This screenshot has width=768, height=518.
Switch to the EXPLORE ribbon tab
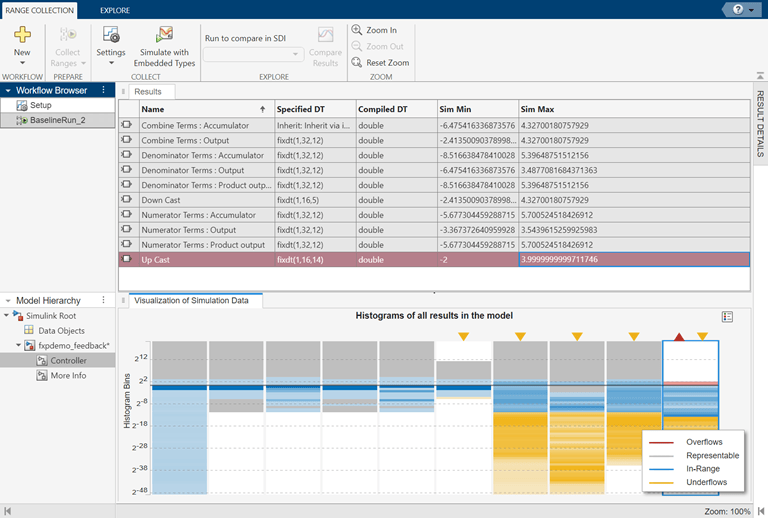click(115, 10)
